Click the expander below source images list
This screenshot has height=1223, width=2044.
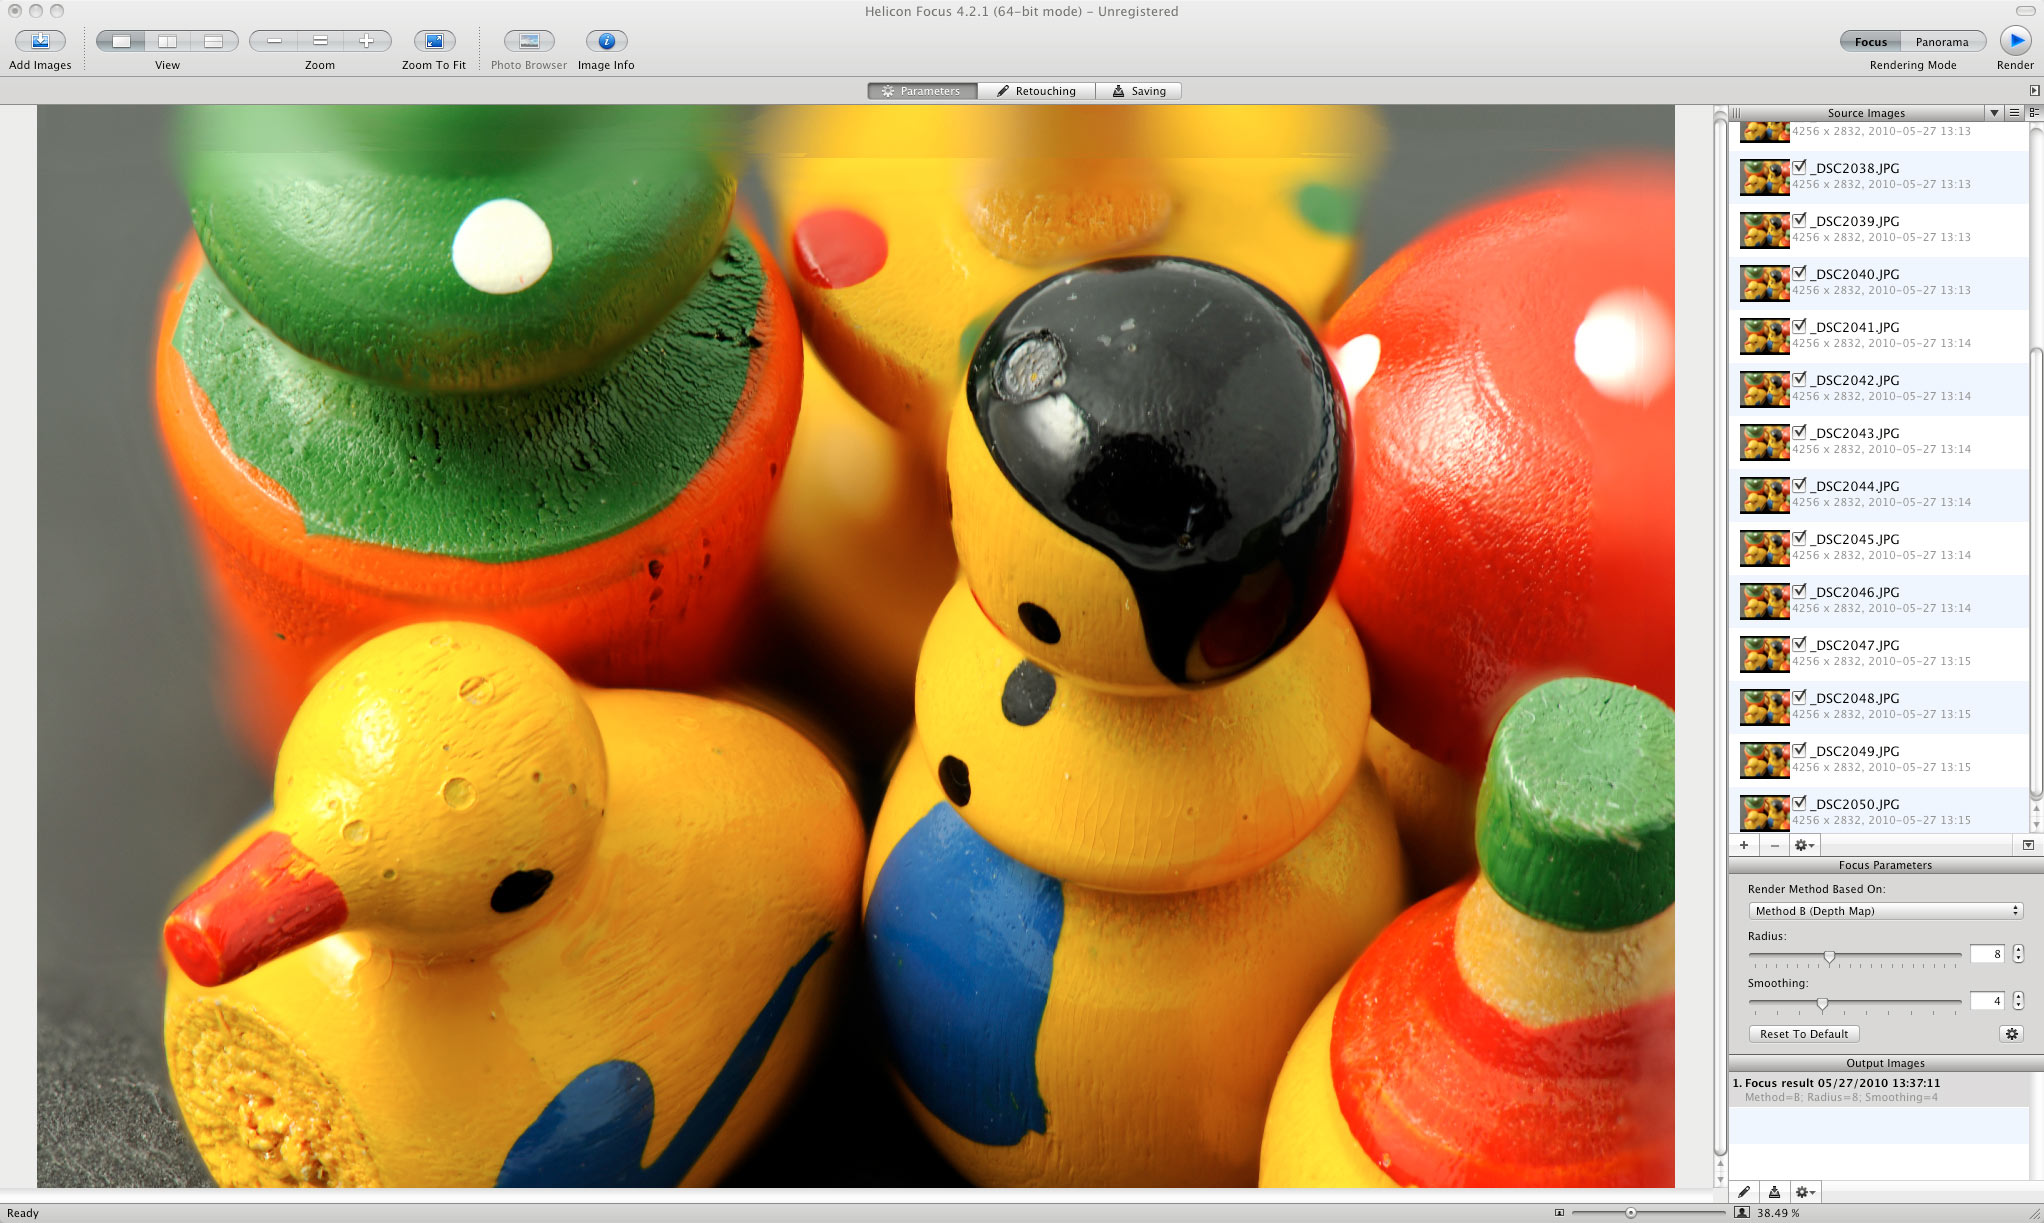(2028, 845)
